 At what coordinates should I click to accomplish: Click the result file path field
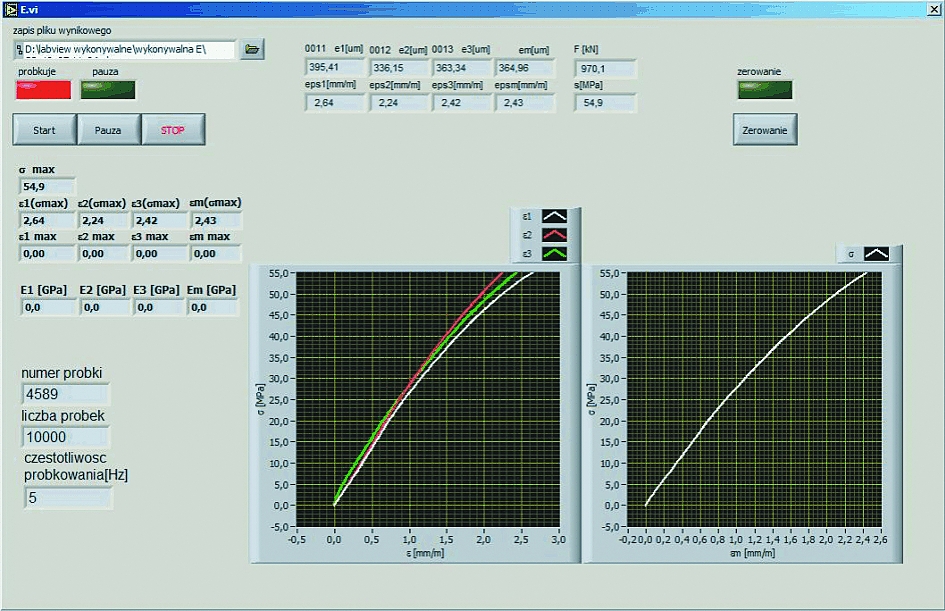pos(125,49)
